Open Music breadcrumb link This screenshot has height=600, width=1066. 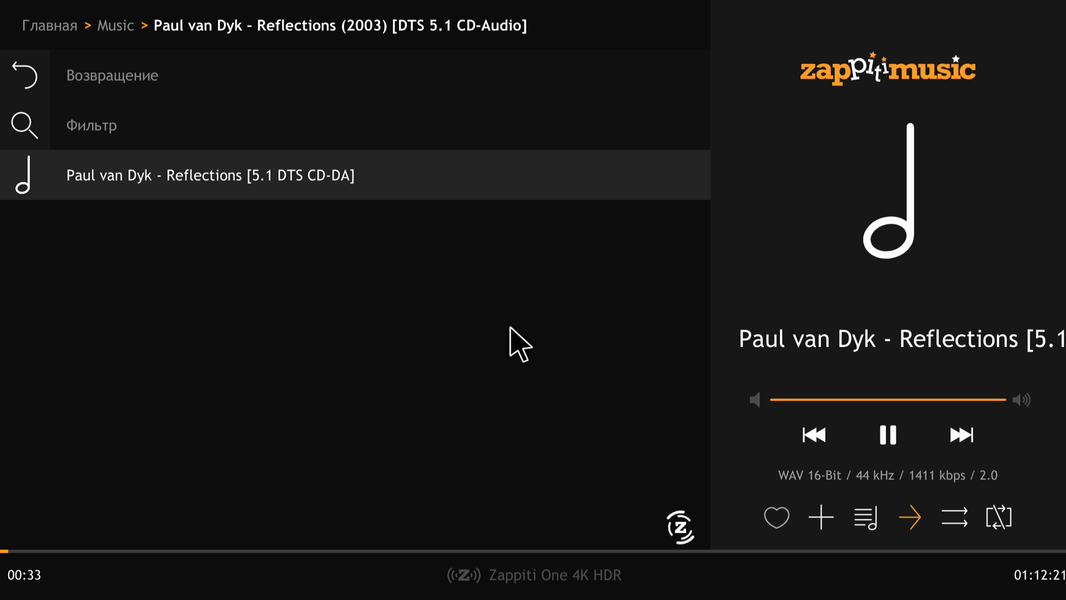click(115, 25)
